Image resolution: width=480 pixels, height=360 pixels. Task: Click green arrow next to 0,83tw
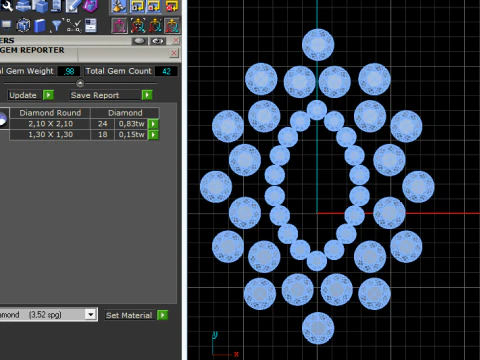pyautogui.click(x=153, y=124)
